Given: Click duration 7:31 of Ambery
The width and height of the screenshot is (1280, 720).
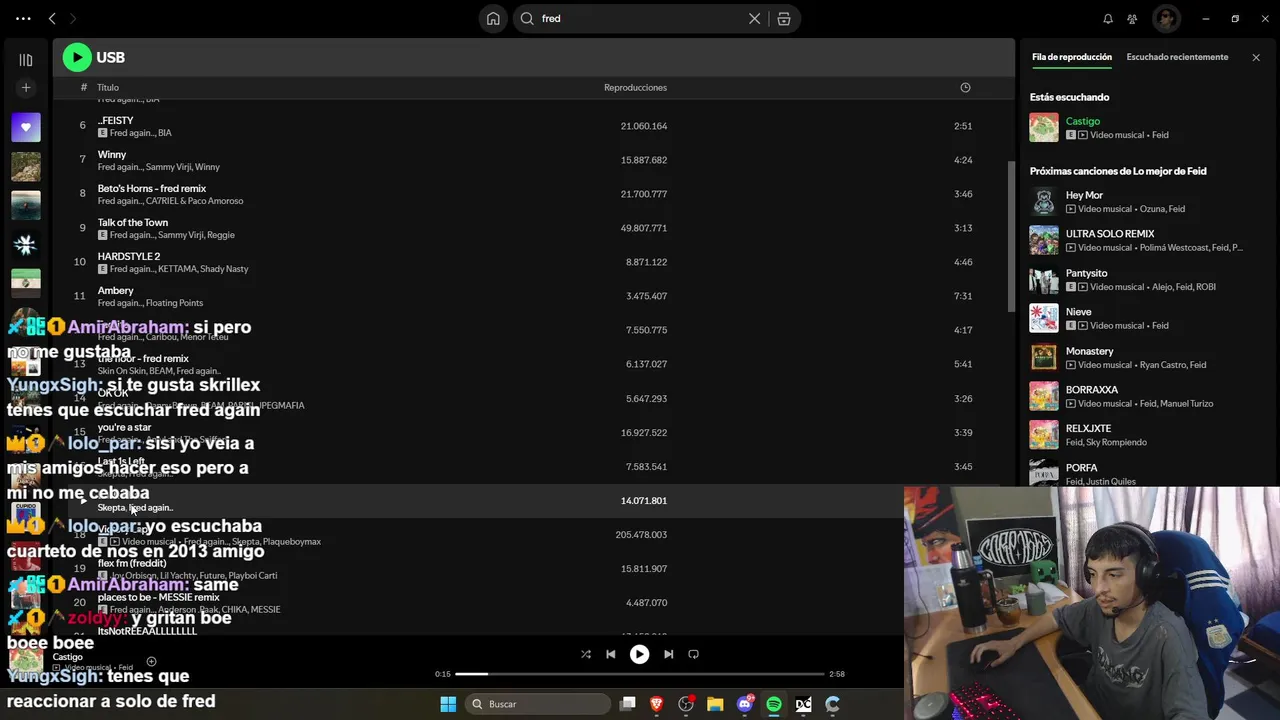Looking at the screenshot, I should pos(963,296).
